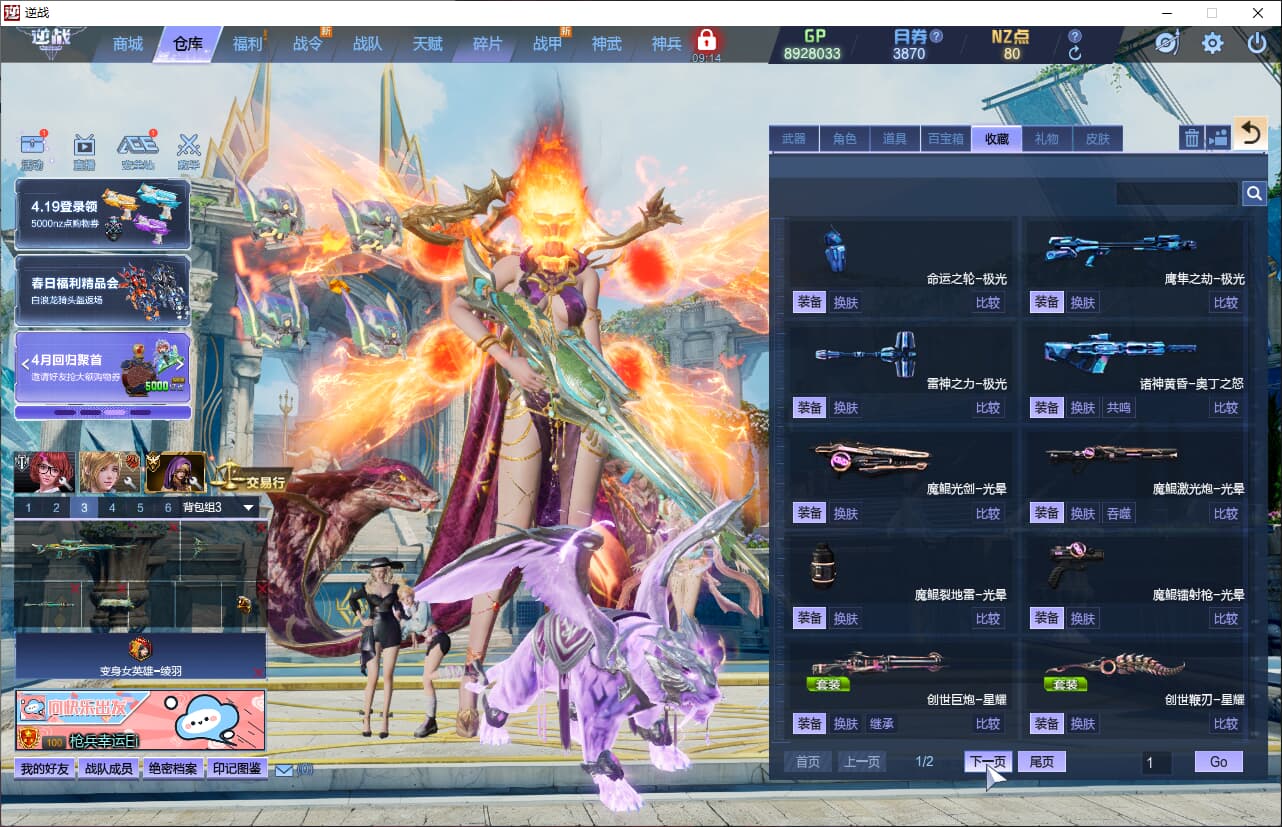This screenshot has height=827, width=1282.
Task: Select the blonde character portrait
Action: [x=110, y=472]
